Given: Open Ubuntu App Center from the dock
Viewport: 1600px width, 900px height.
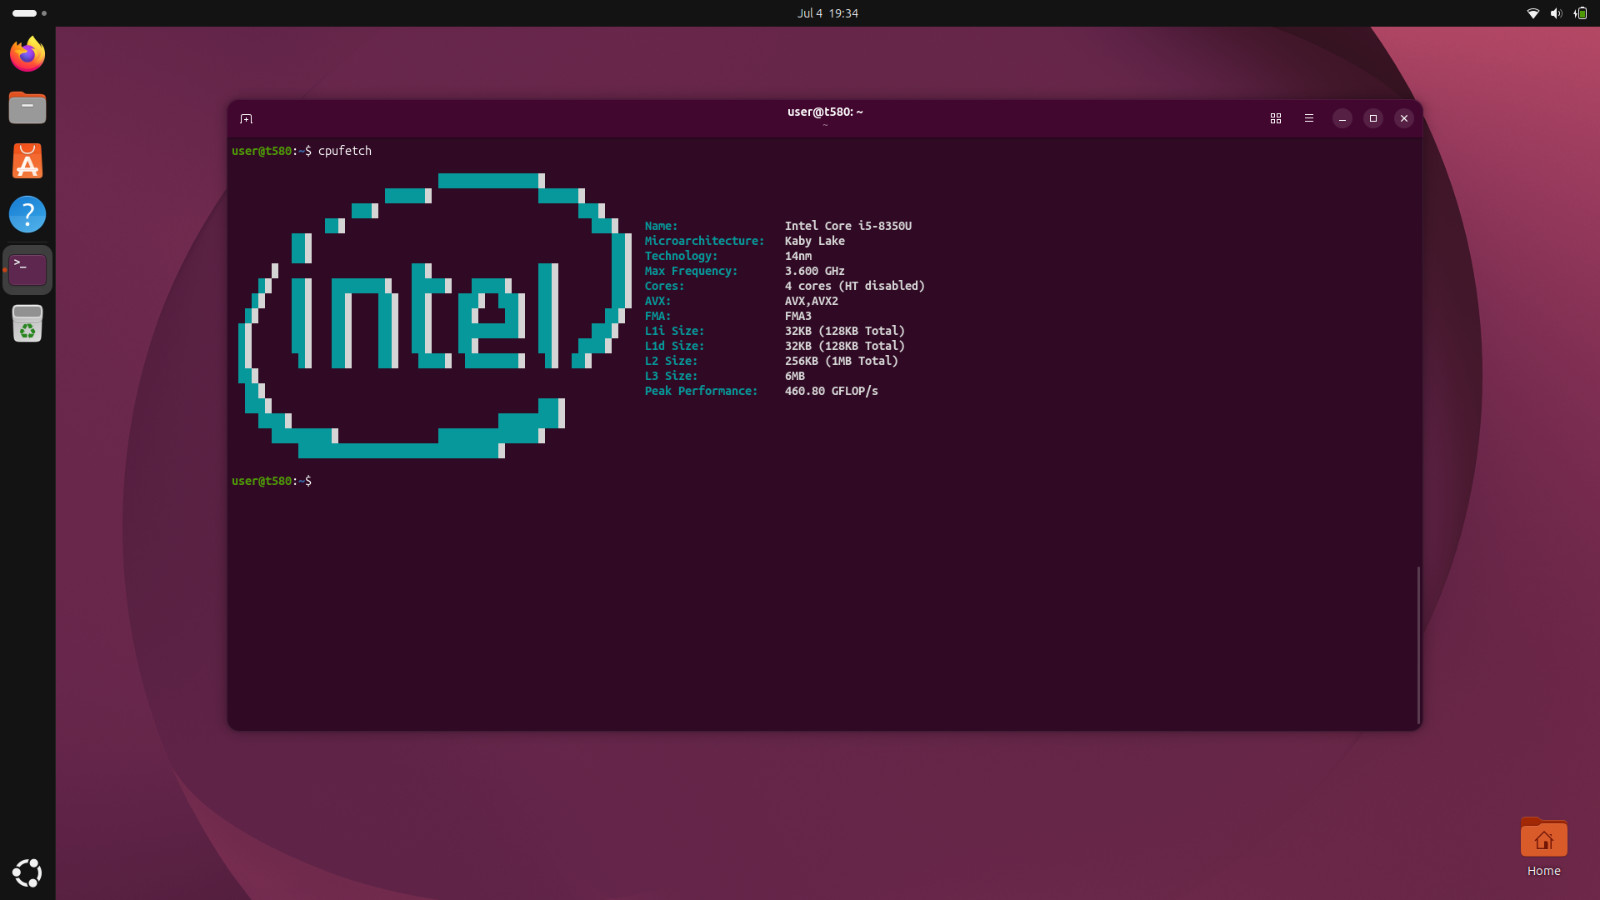Looking at the screenshot, I should [28, 161].
